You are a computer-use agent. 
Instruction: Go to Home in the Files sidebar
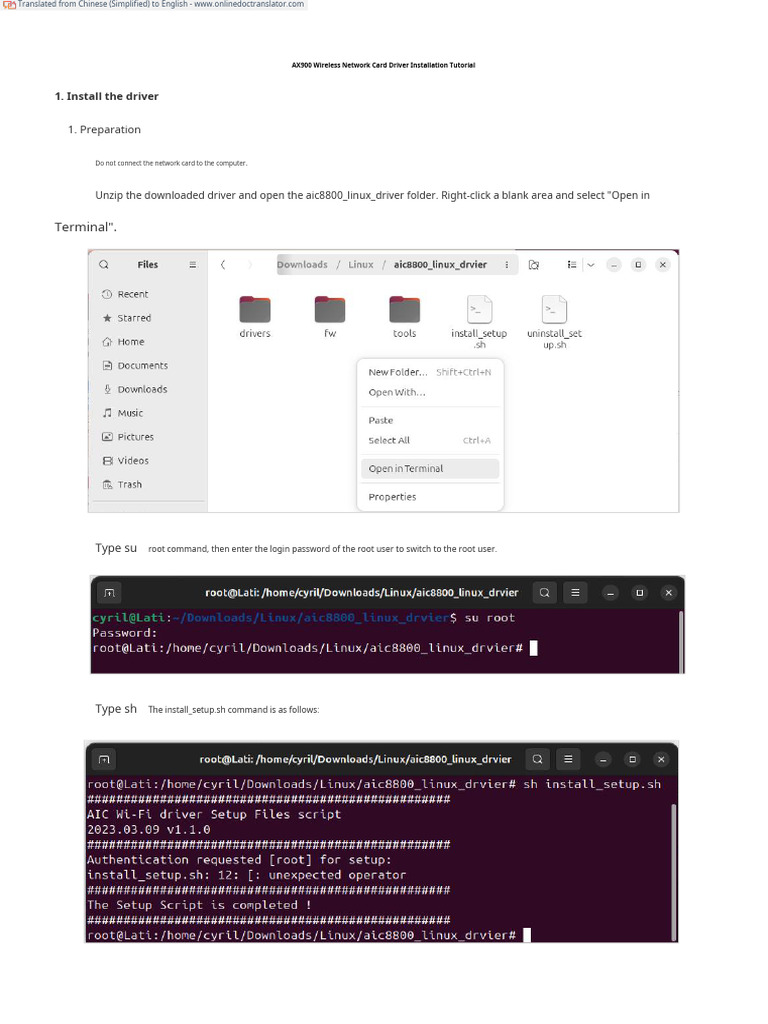coord(123,342)
